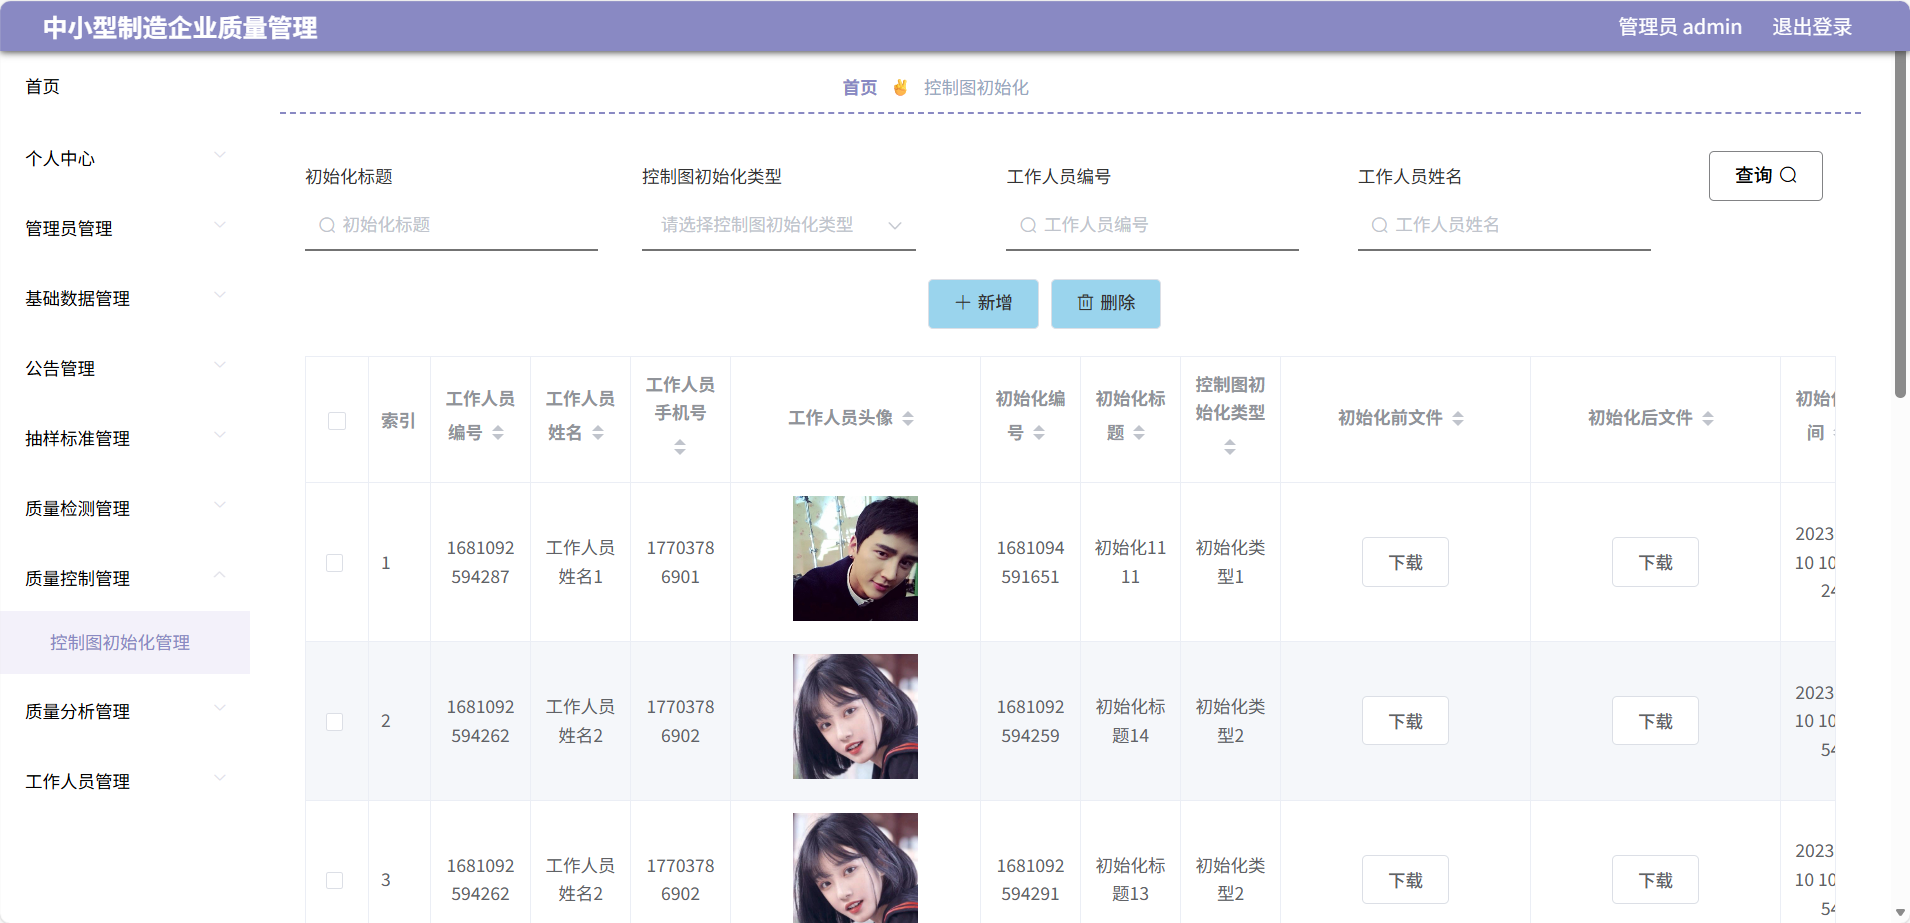
Task: Expand 个人中心 menu
Action: pos(125,158)
